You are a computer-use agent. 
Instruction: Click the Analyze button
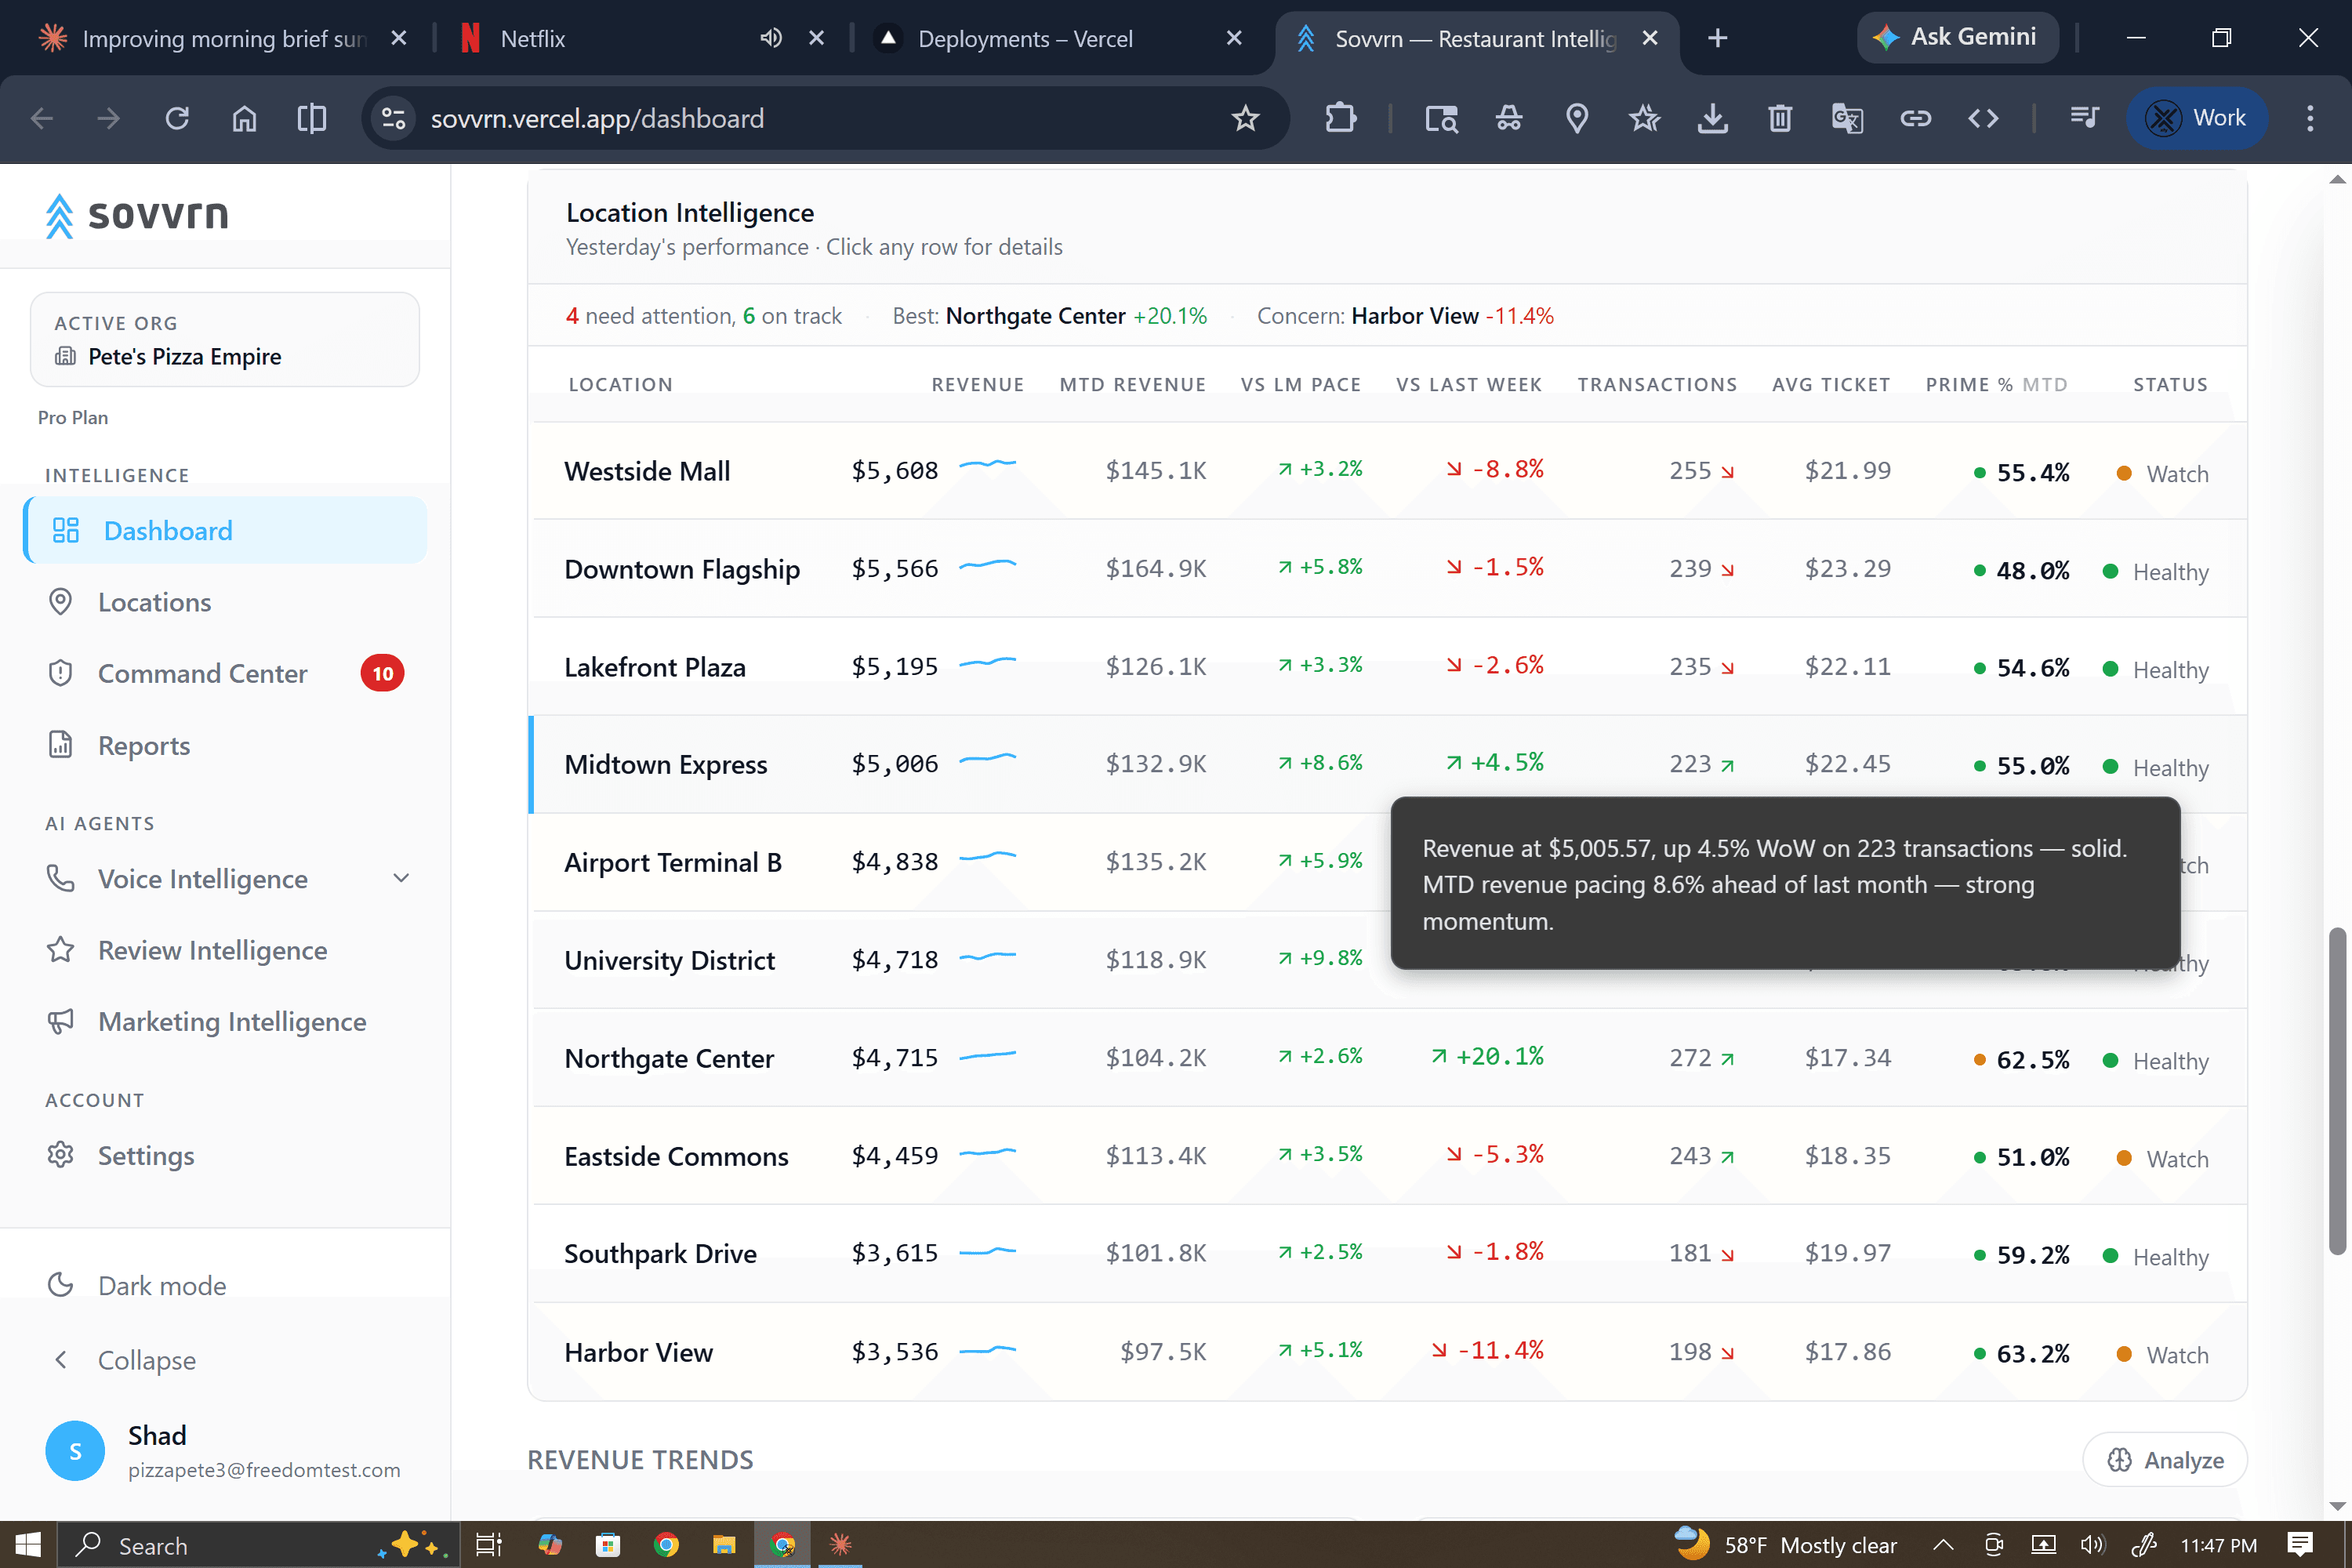coord(2164,1459)
